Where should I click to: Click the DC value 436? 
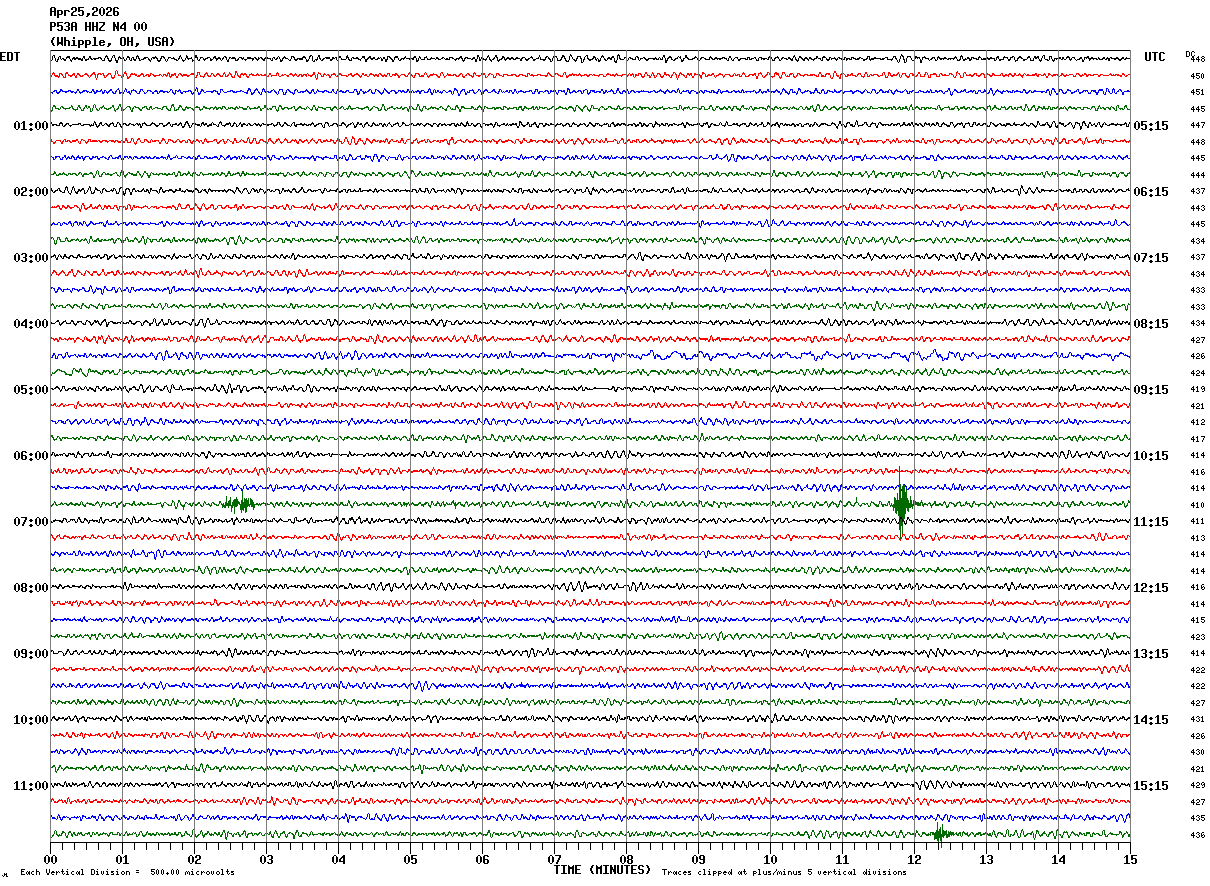[x=1197, y=835]
